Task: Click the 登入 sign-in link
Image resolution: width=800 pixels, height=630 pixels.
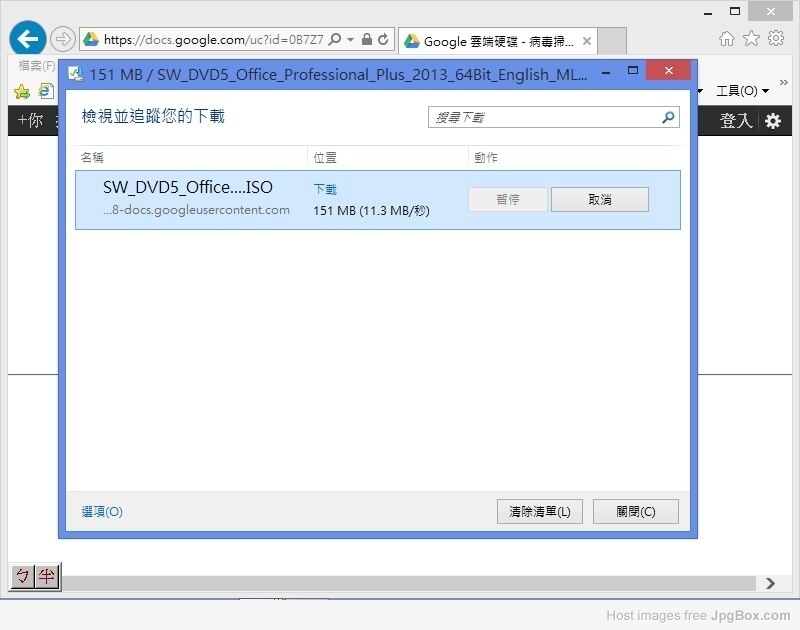Action: click(736, 121)
